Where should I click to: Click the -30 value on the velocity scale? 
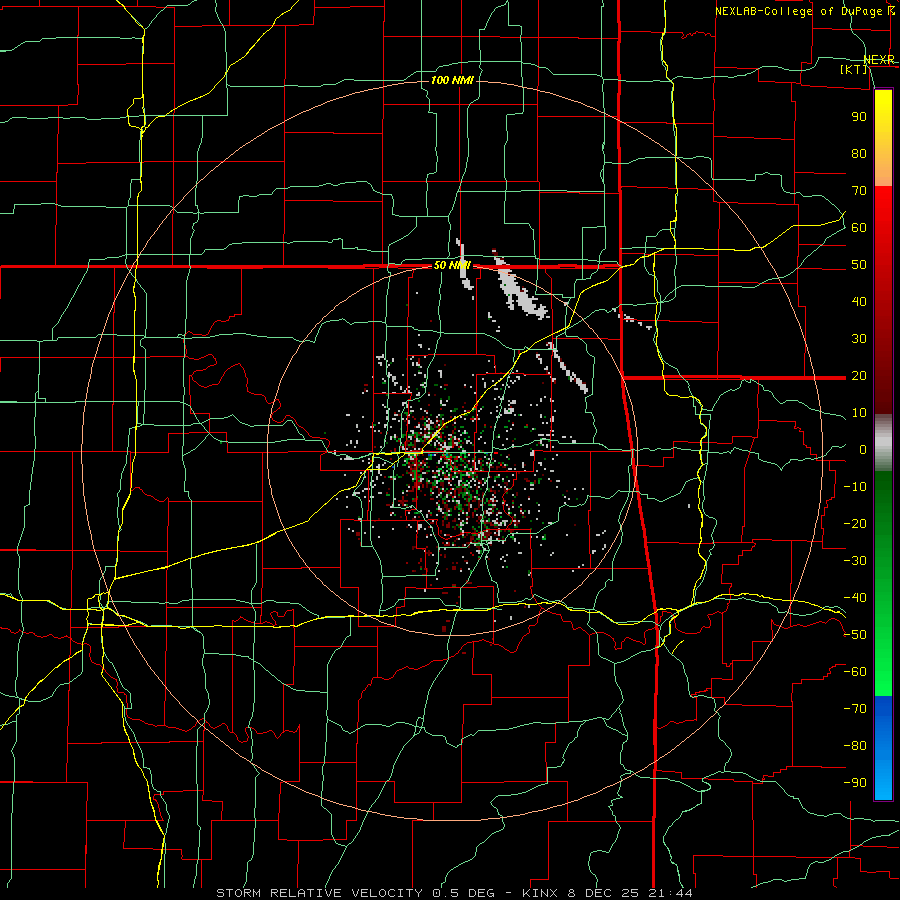pyautogui.click(x=855, y=561)
